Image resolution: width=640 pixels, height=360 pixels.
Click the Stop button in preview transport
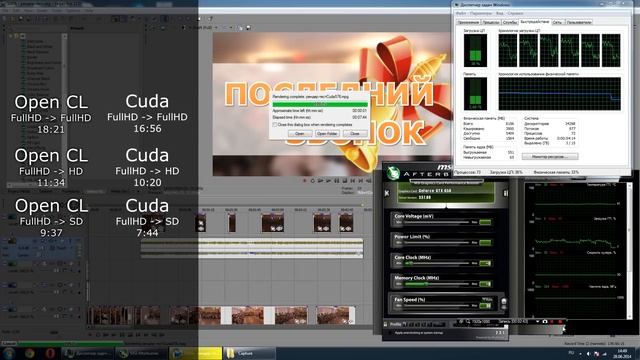point(345,180)
